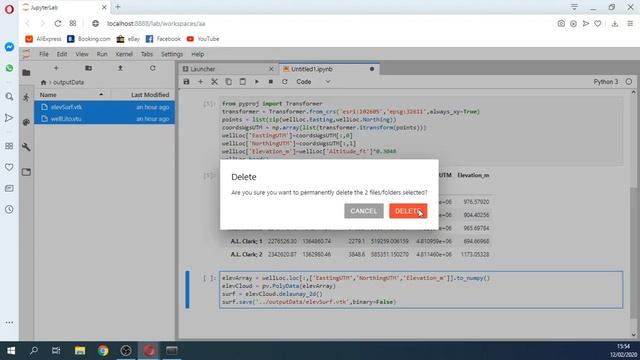Image resolution: width=640 pixels, height=360 pixels.
Task: Open the Run menu
Action: 102,54
